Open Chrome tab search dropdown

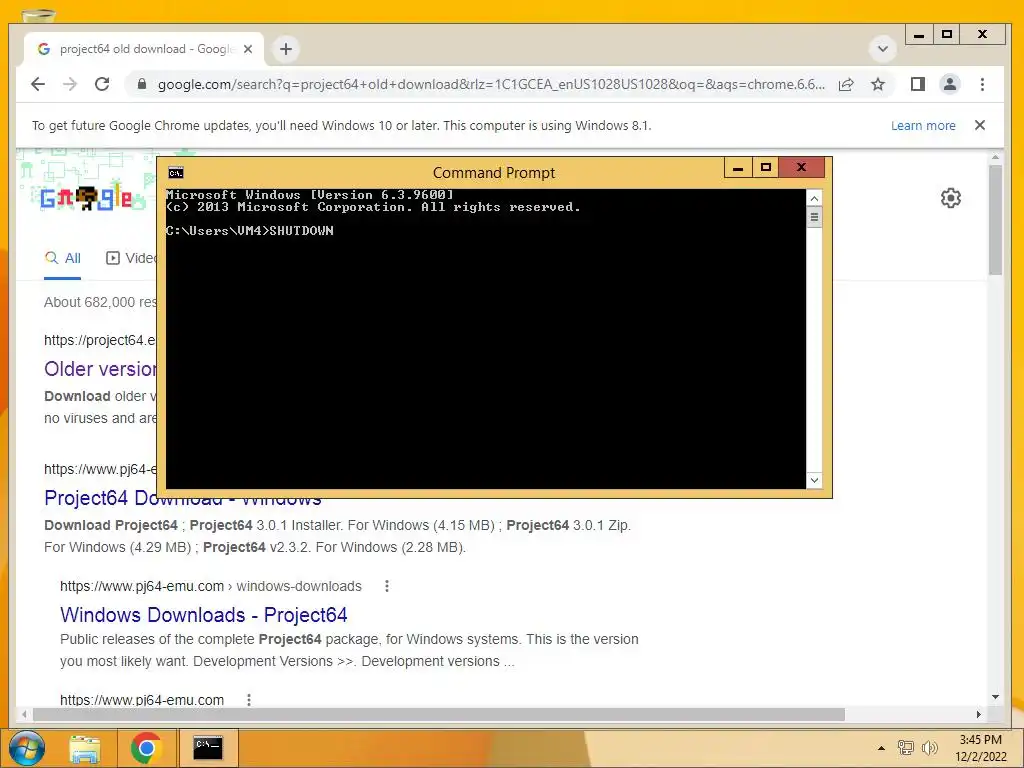click(x=882, y=49)
